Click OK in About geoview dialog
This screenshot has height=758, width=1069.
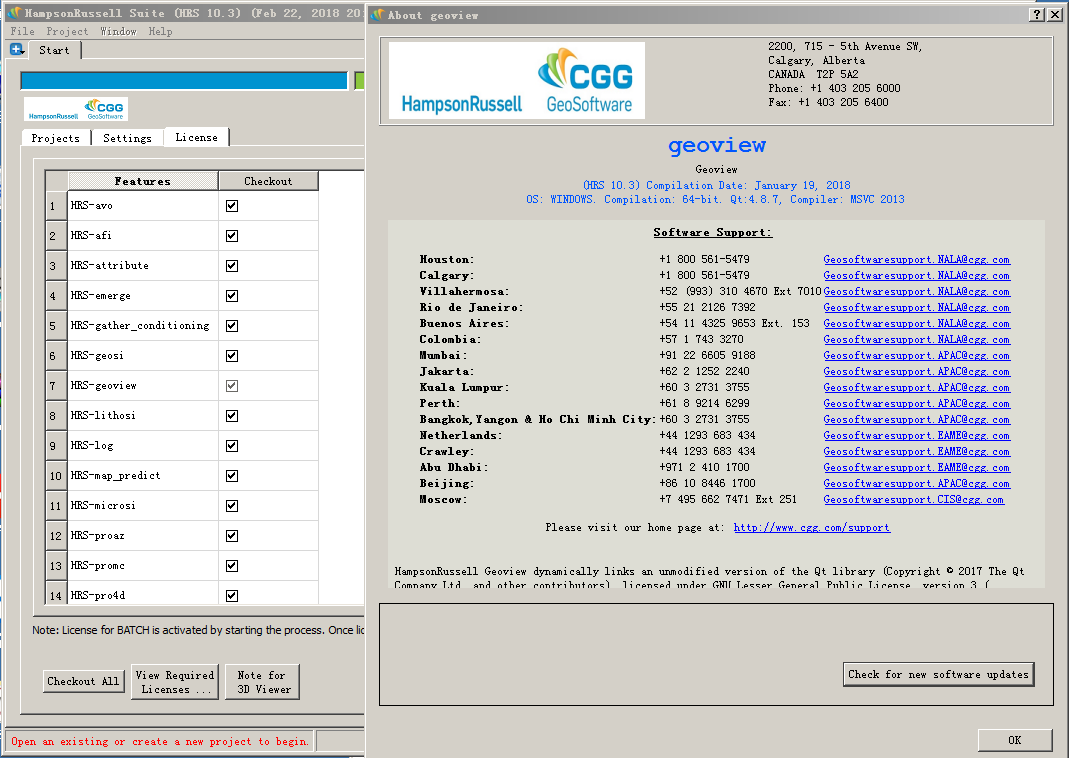click(1014, 740)
